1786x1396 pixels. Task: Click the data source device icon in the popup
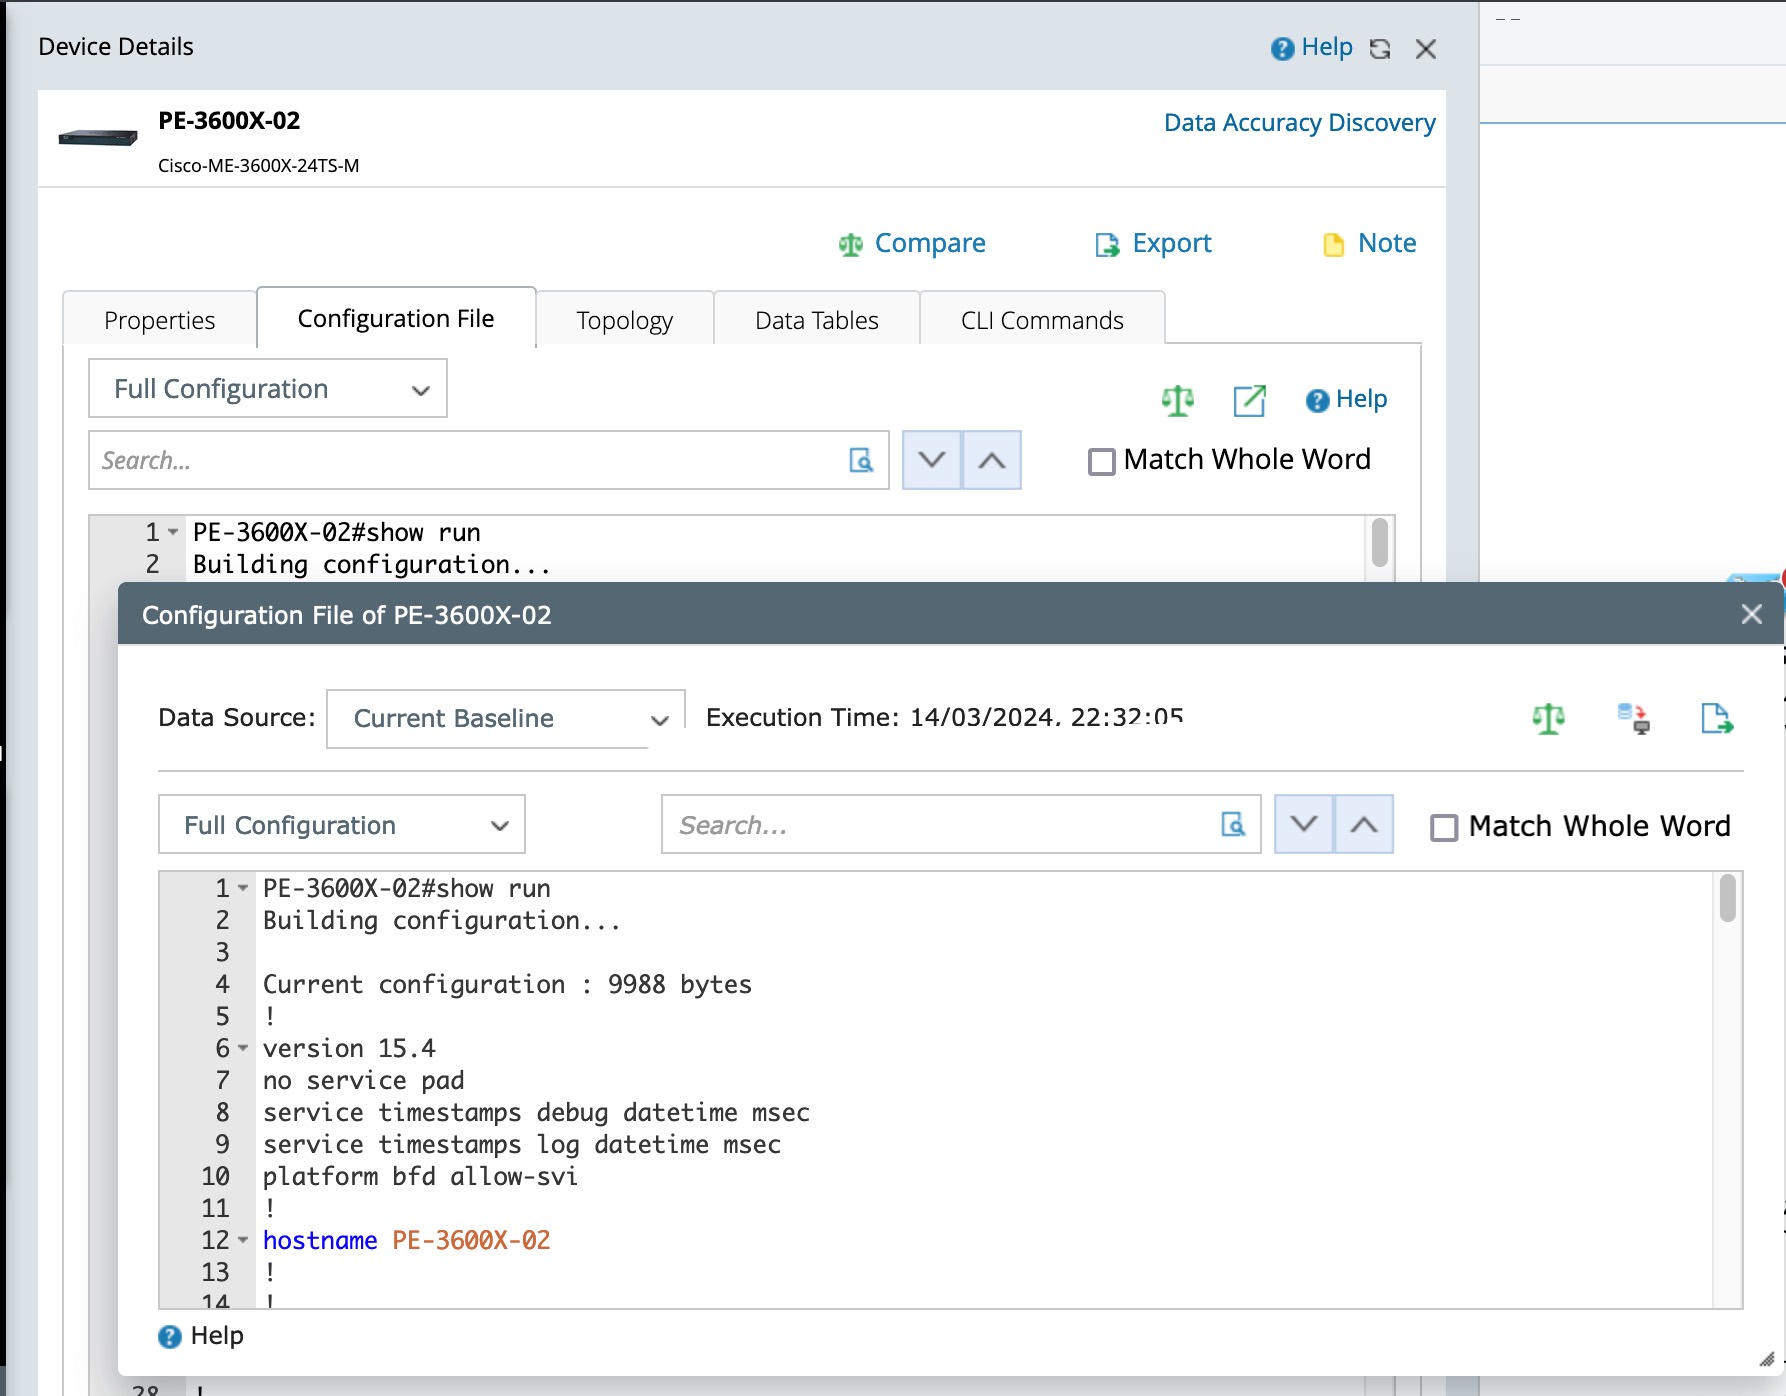tap(1633, 718)
